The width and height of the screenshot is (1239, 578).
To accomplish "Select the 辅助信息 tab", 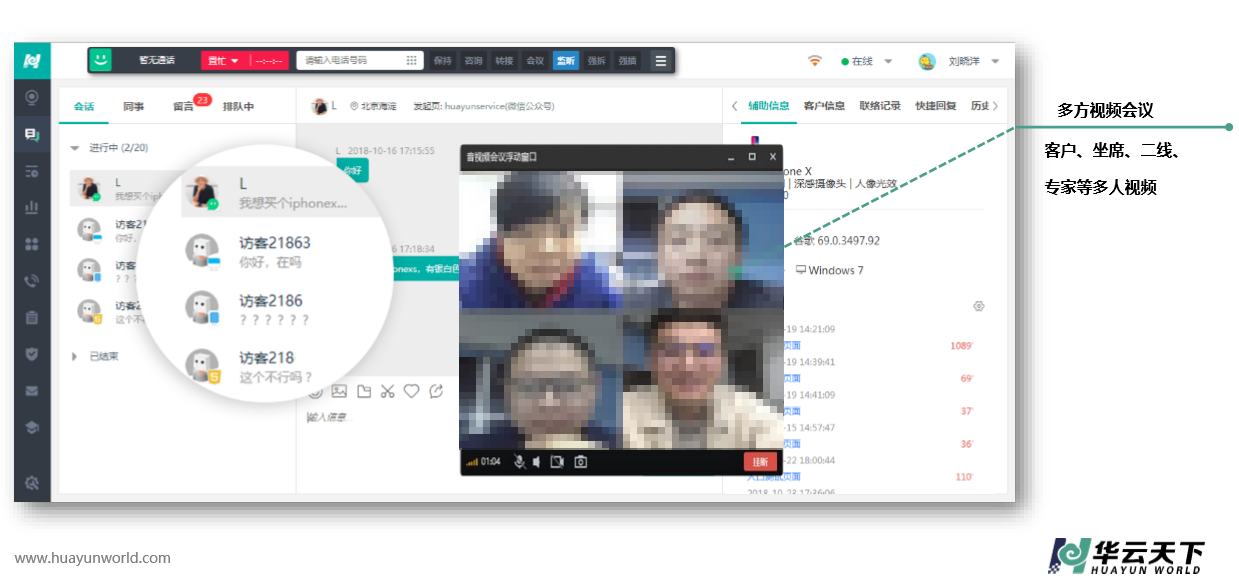I will click(769, 106).
